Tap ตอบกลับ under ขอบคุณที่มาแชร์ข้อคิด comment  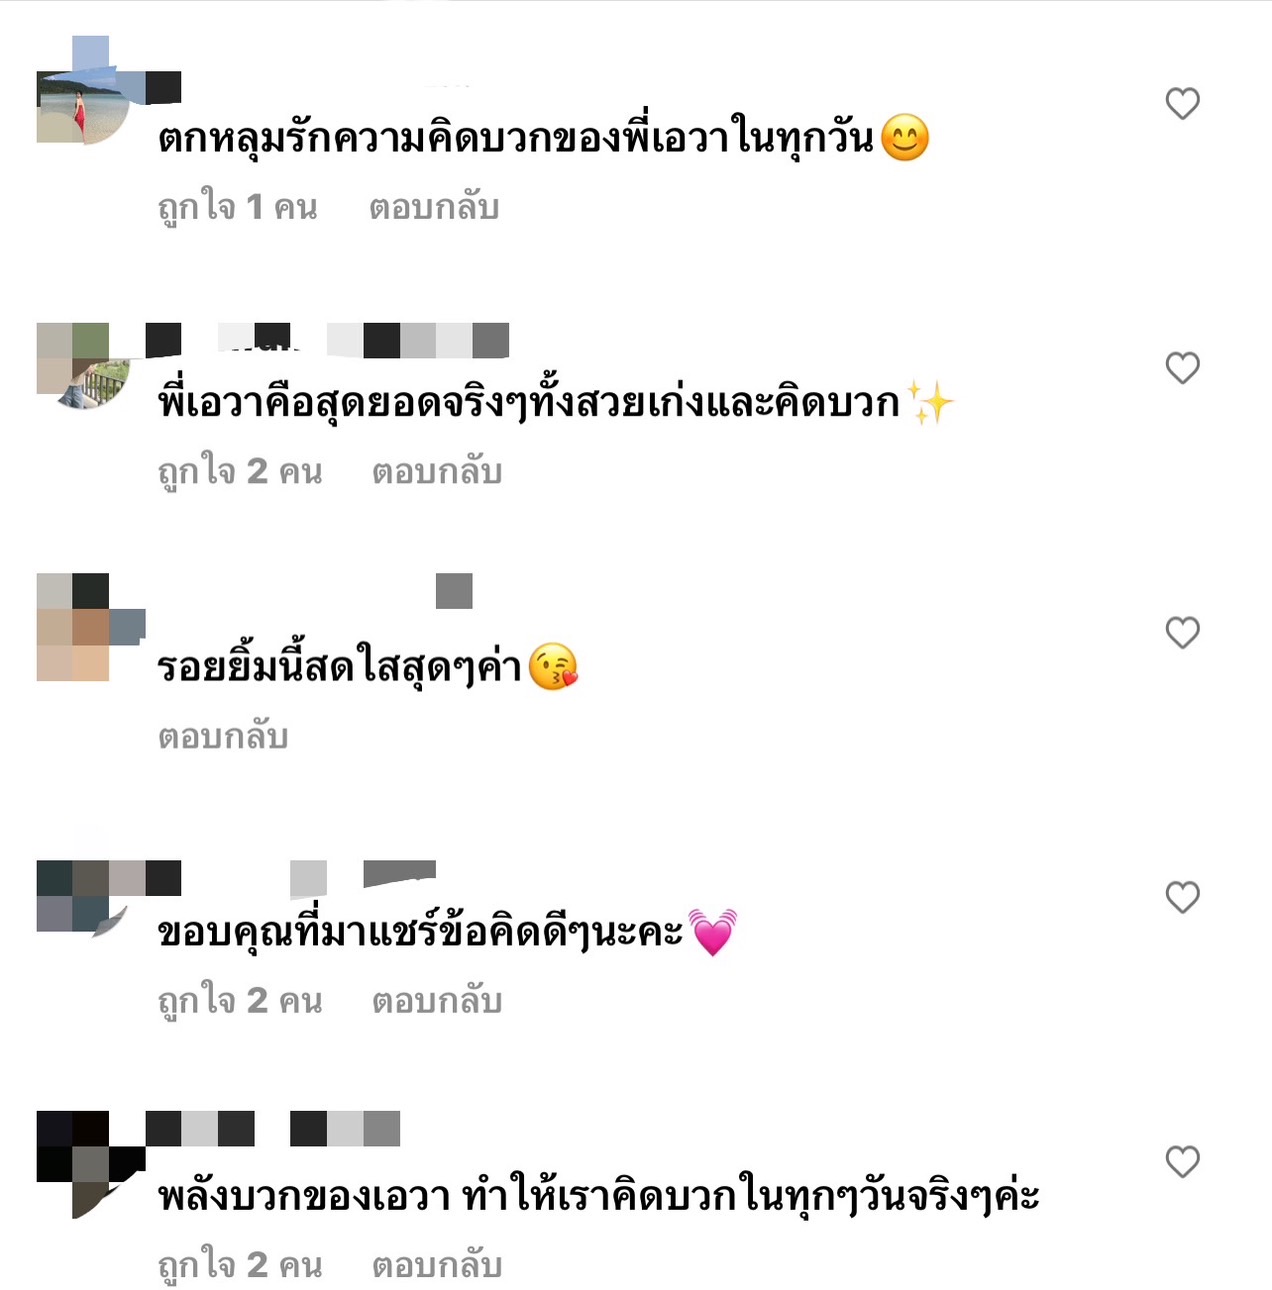437,1000
